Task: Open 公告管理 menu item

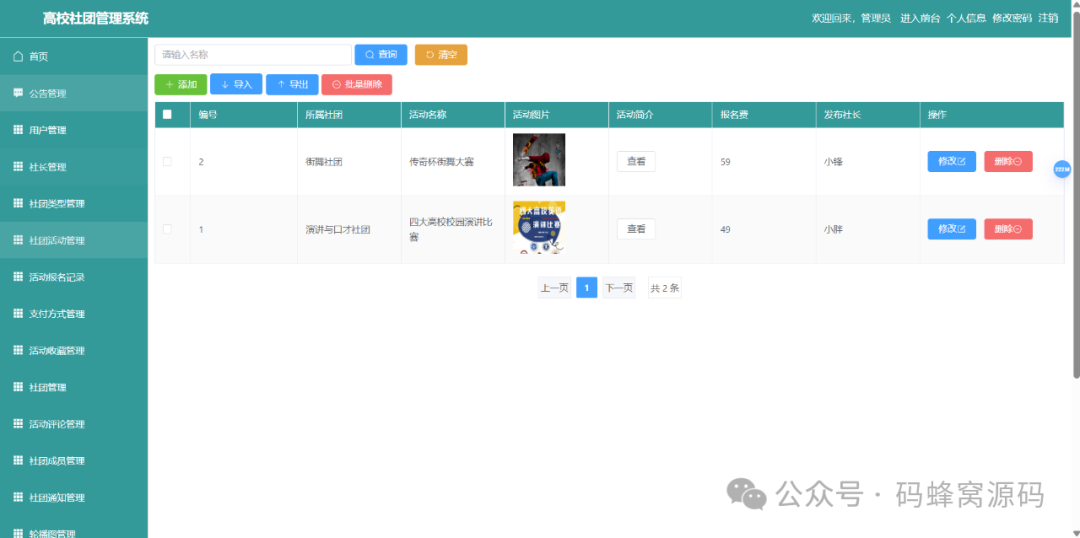Action: coord(74,93)
